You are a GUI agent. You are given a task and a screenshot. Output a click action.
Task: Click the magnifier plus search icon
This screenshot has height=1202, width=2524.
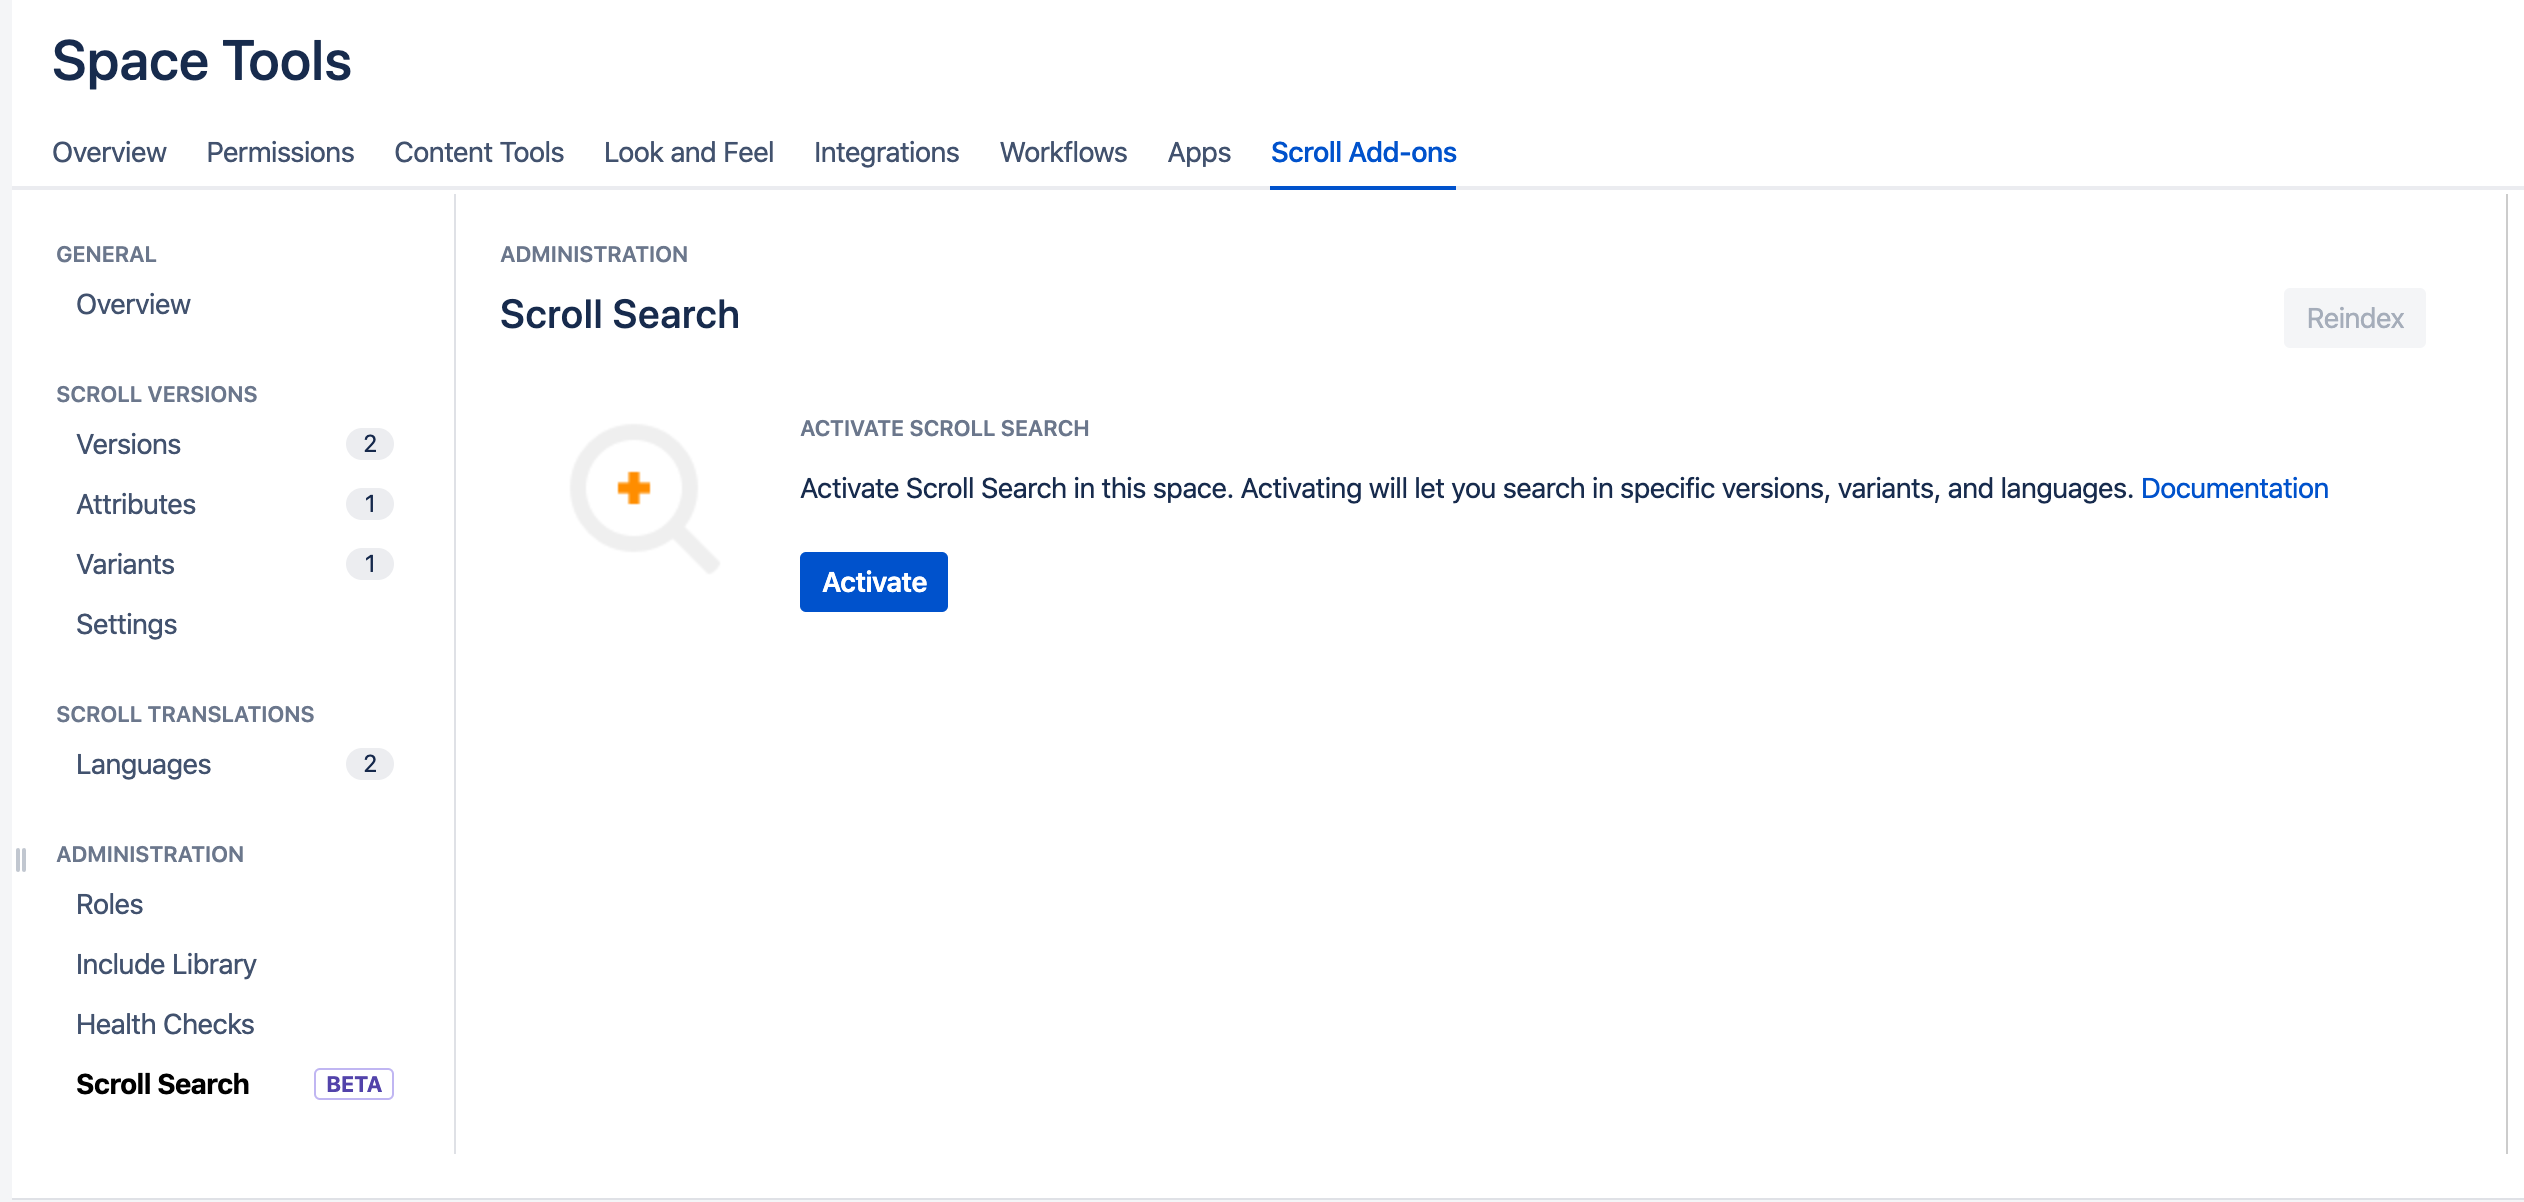(x=642, y=497)
